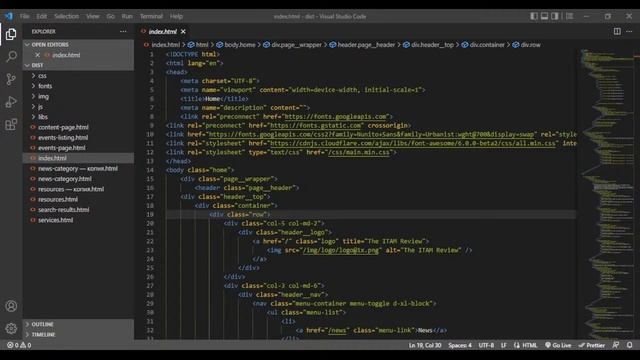
Task: Expand the Timeline section
Action: pos(78,334)
